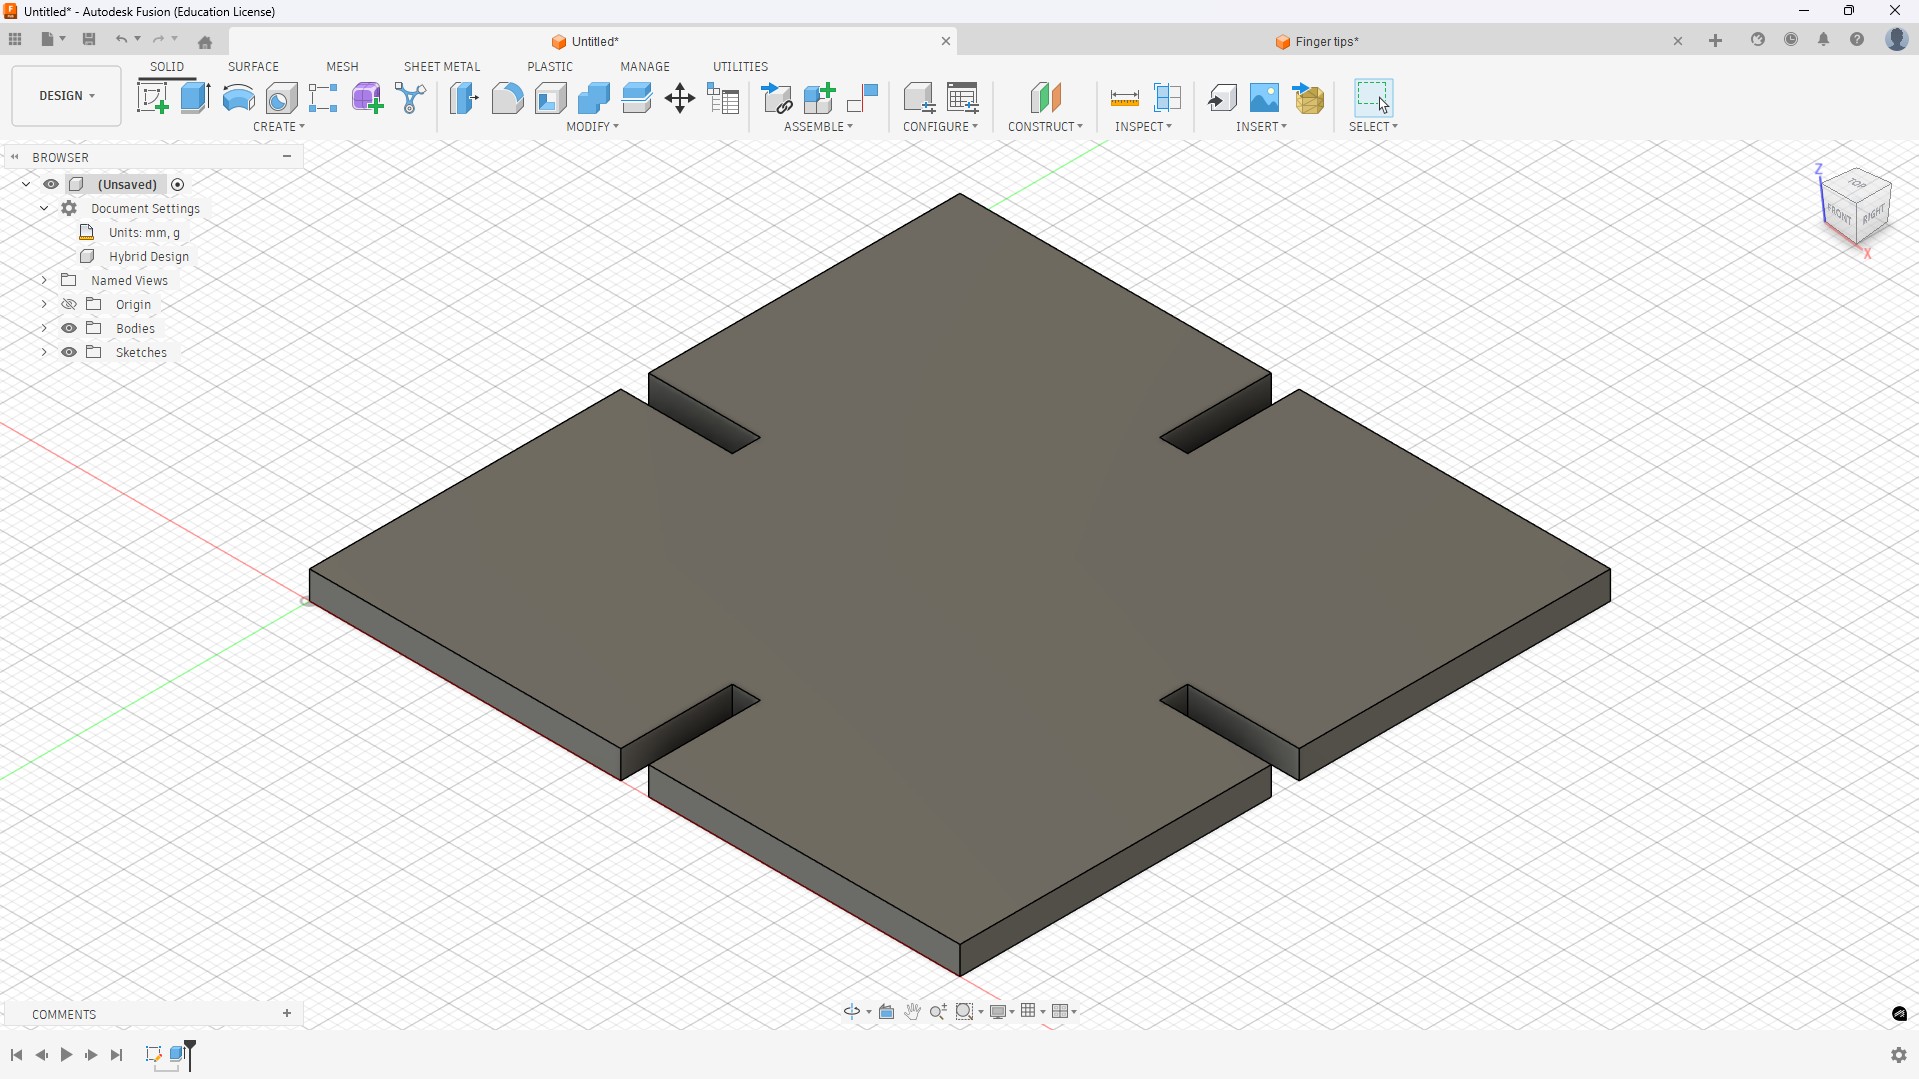Open the Insert Derive tool
Viewport: 1919px width, 1079px height.
coord(1221,98)
